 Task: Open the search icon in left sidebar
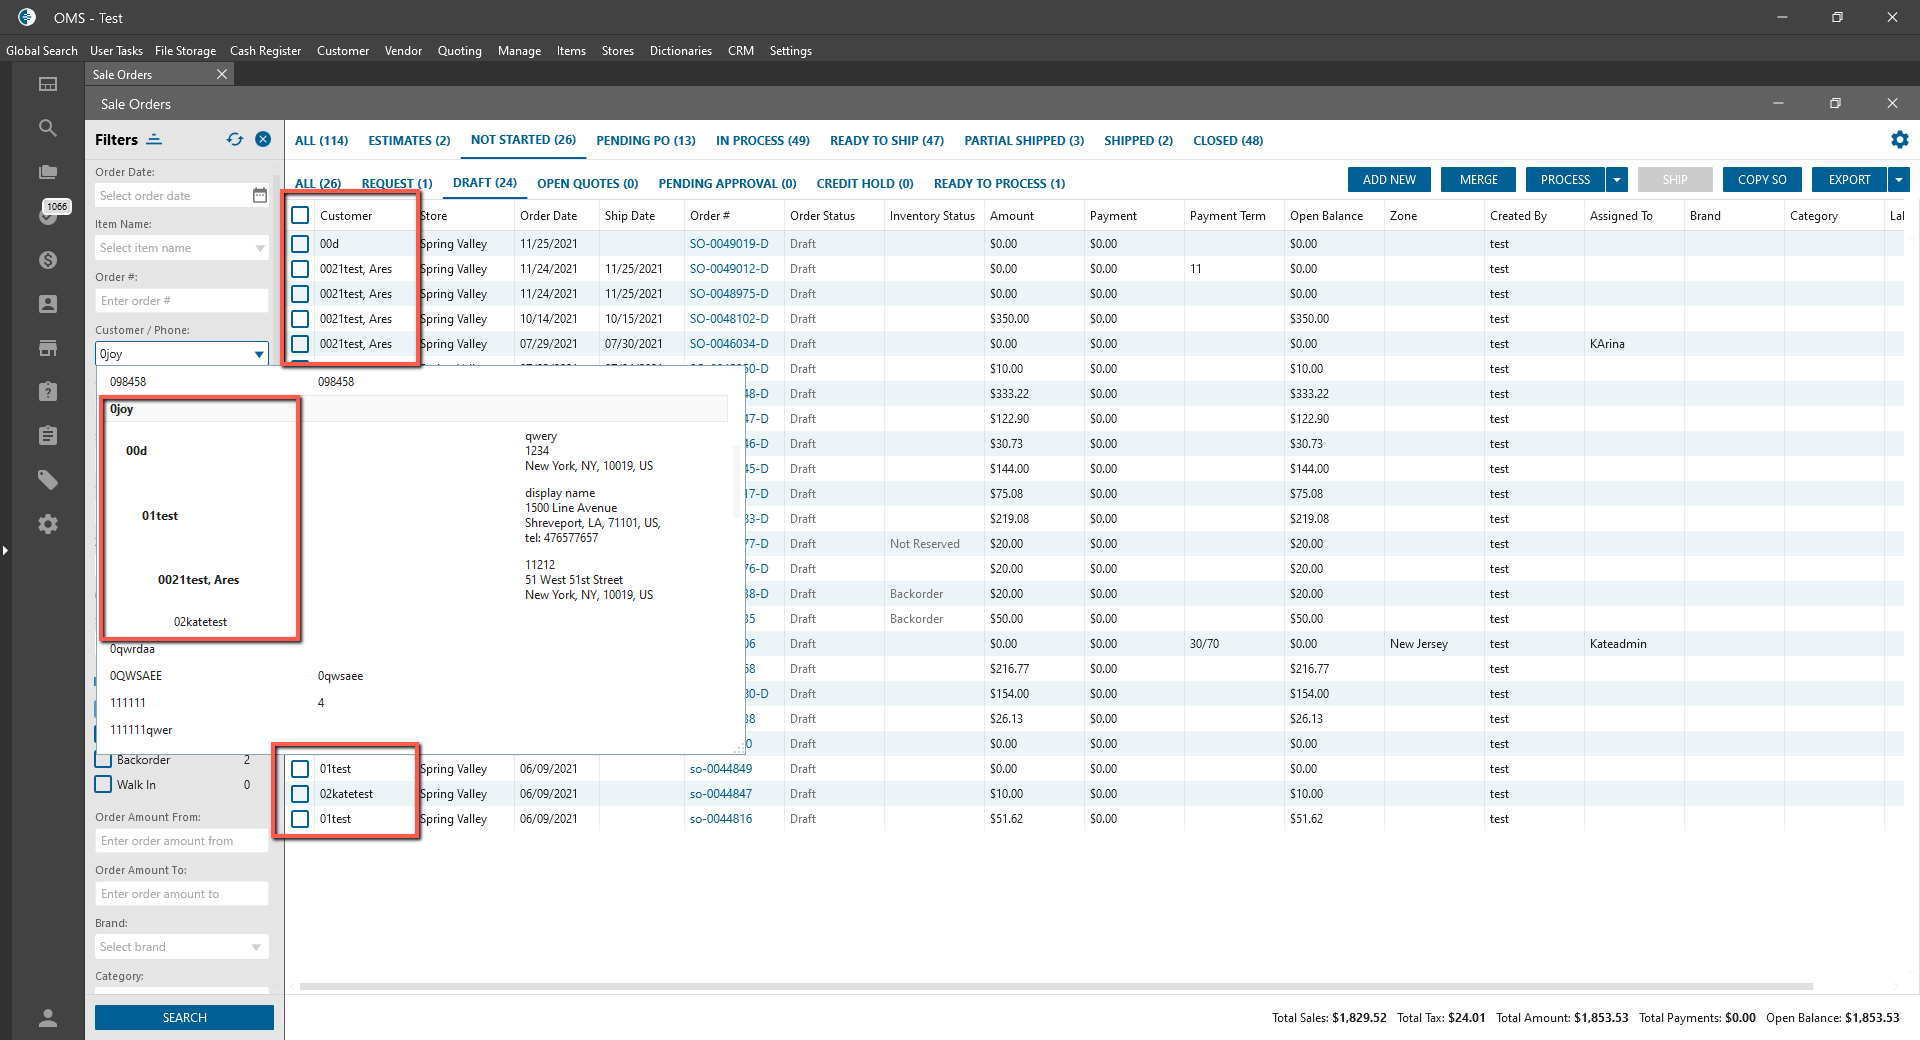coord(47,128)
